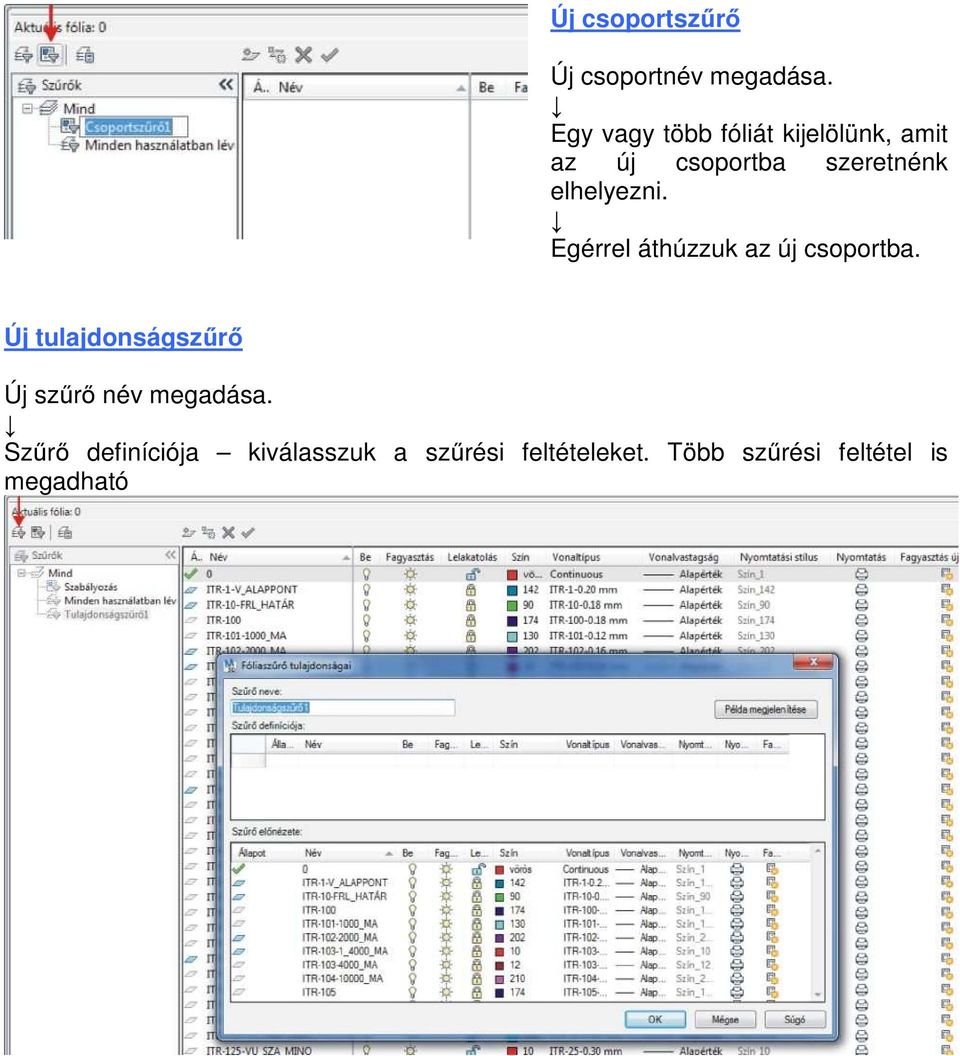Toggle lock for layer 0 in main list
The image size is (960, 1056).
(x=472, y=574)
